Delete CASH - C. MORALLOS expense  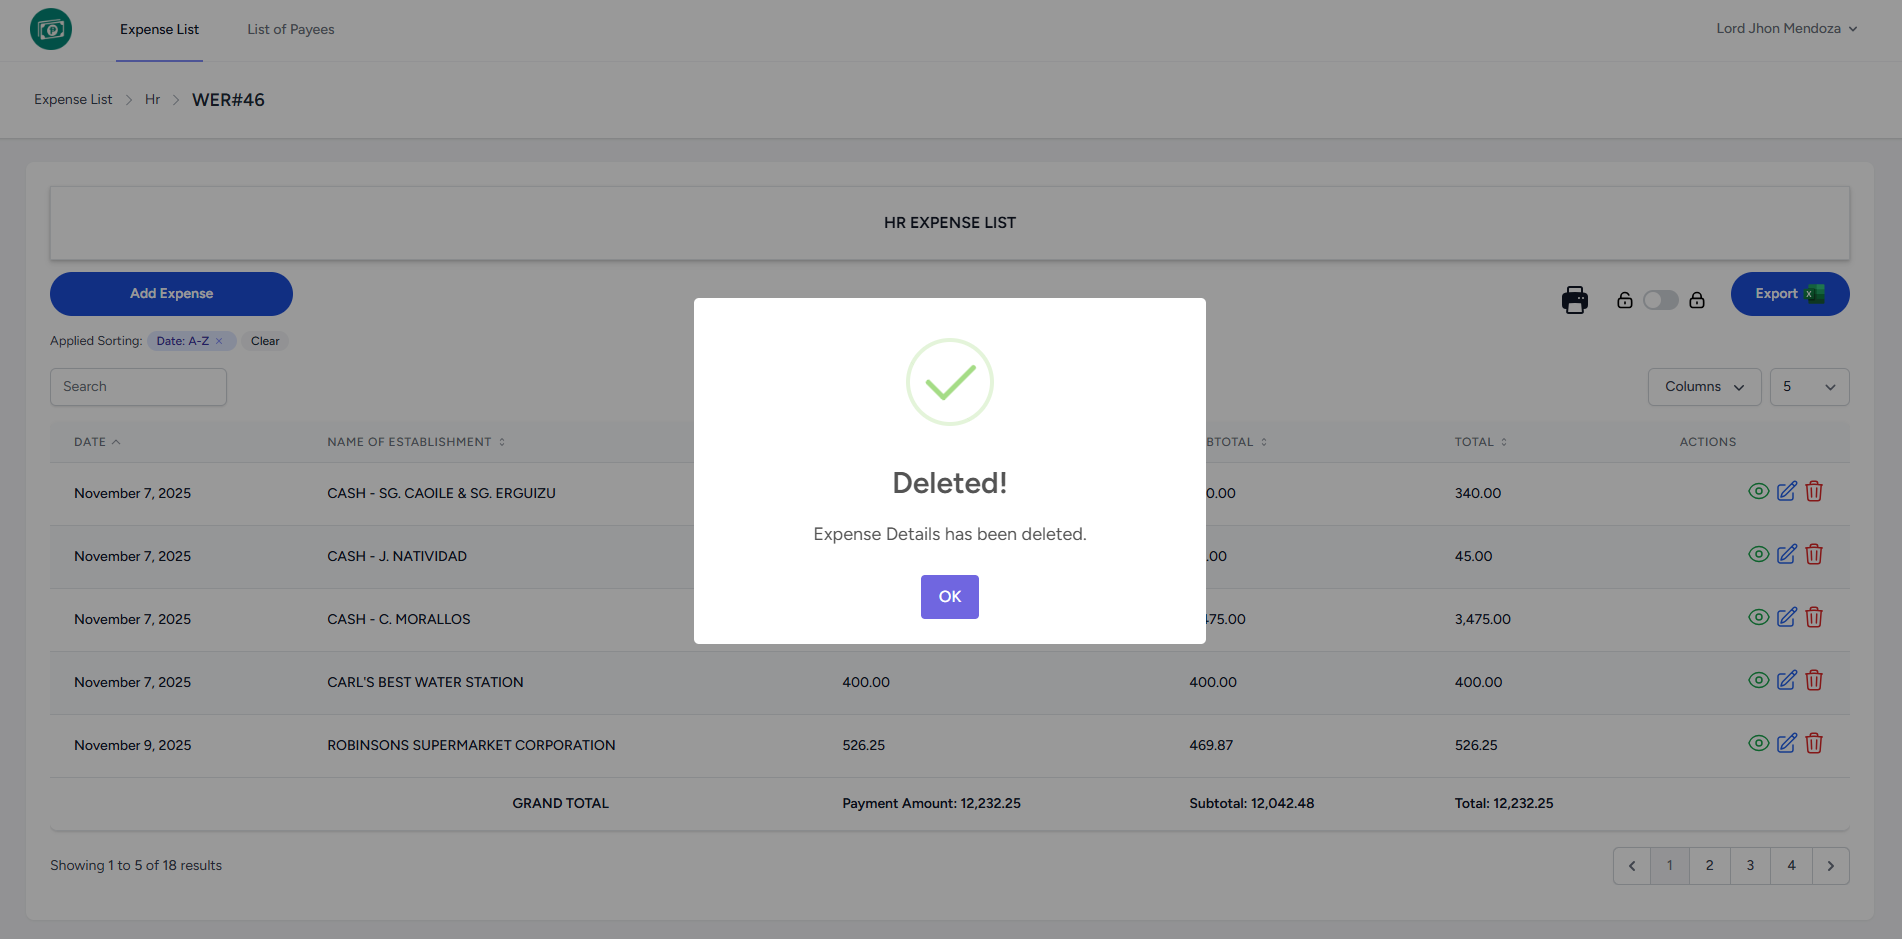click(x=1814, y=617)
